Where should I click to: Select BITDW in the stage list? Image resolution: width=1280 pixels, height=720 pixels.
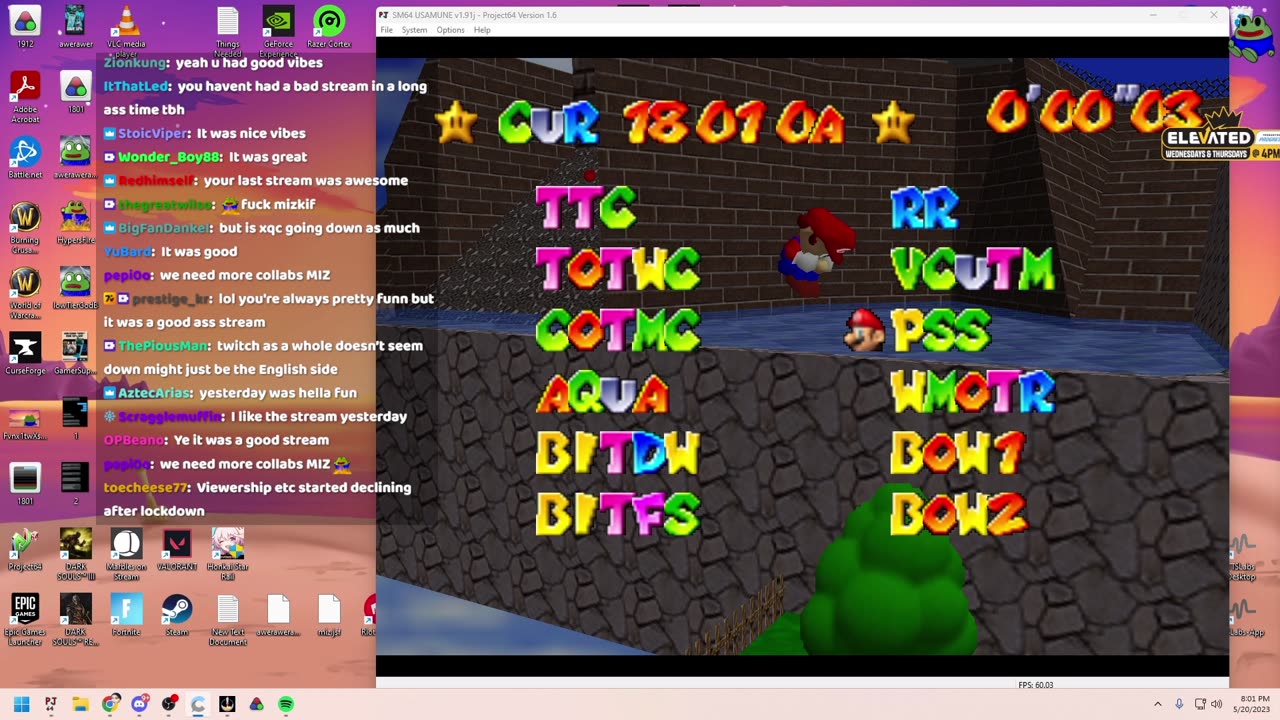point(617,453)
